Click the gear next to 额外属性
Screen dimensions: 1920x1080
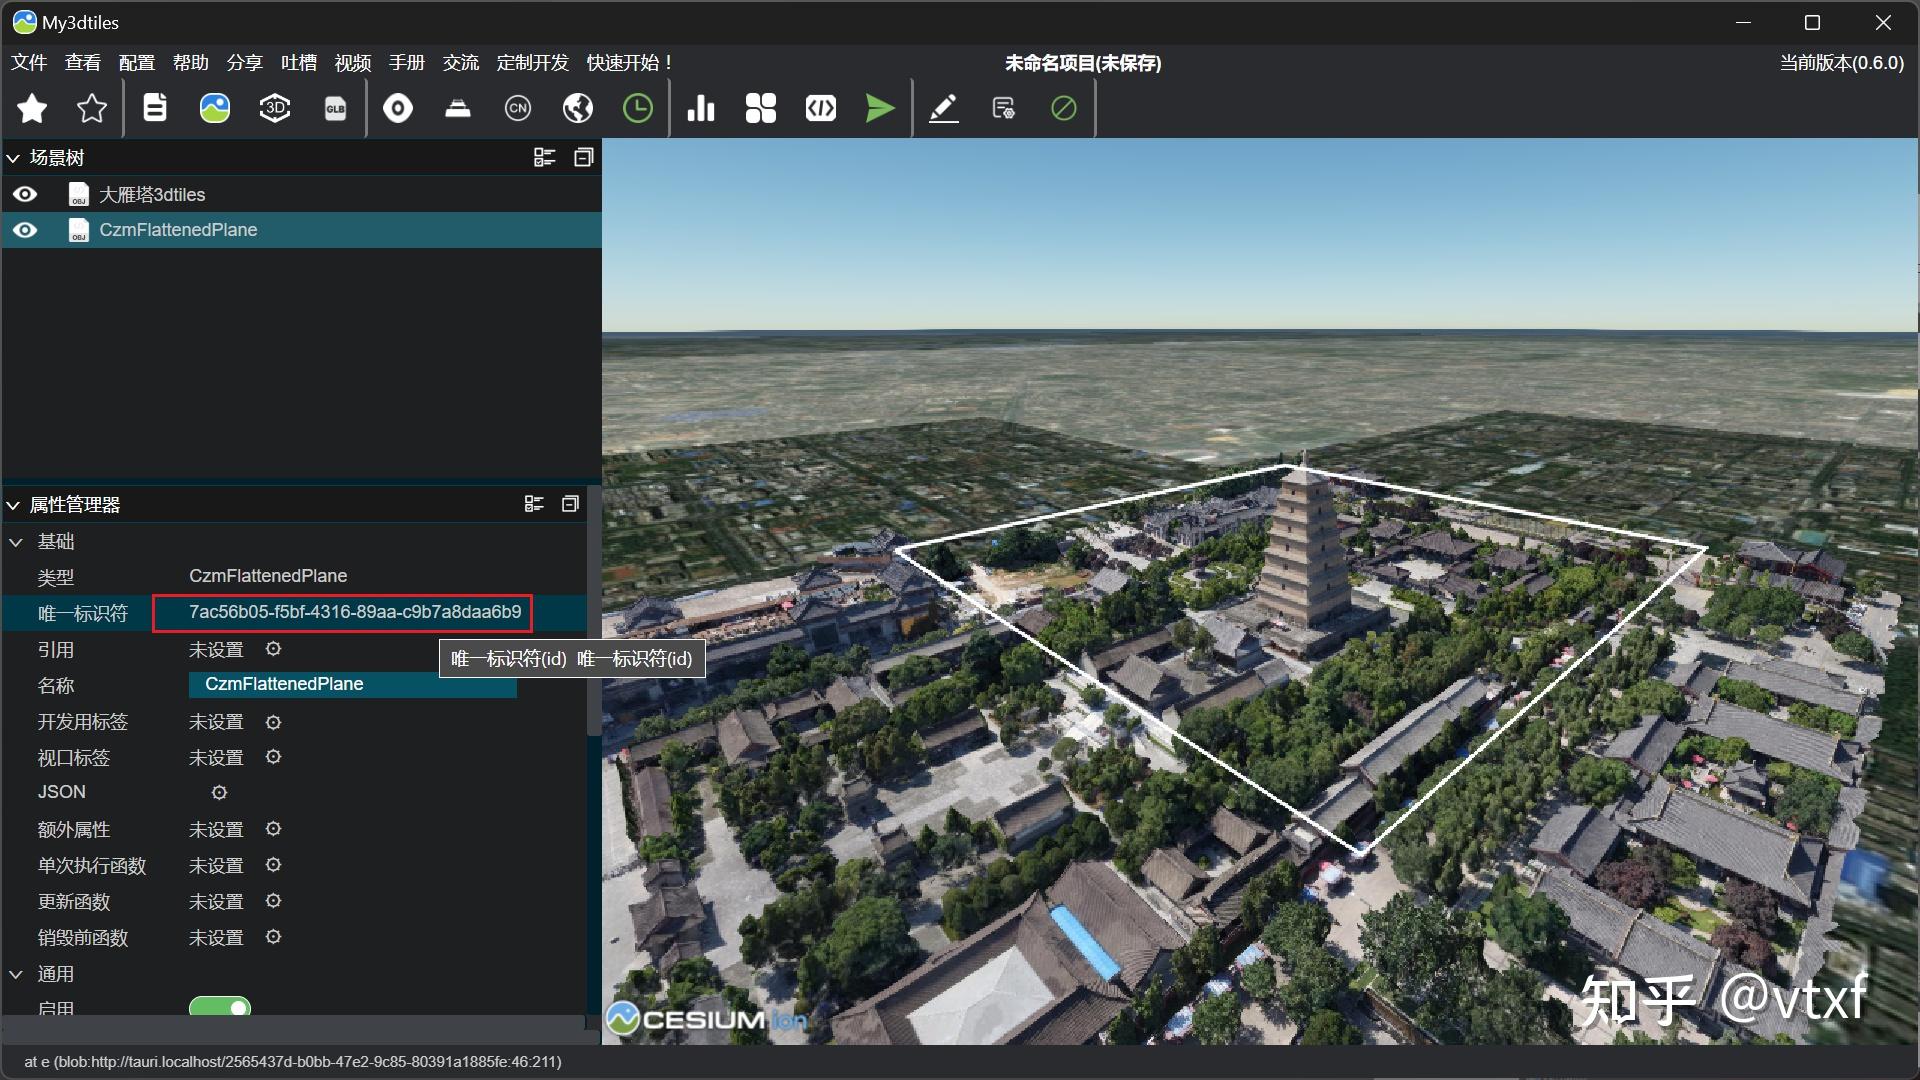click(x=273, y=829)
